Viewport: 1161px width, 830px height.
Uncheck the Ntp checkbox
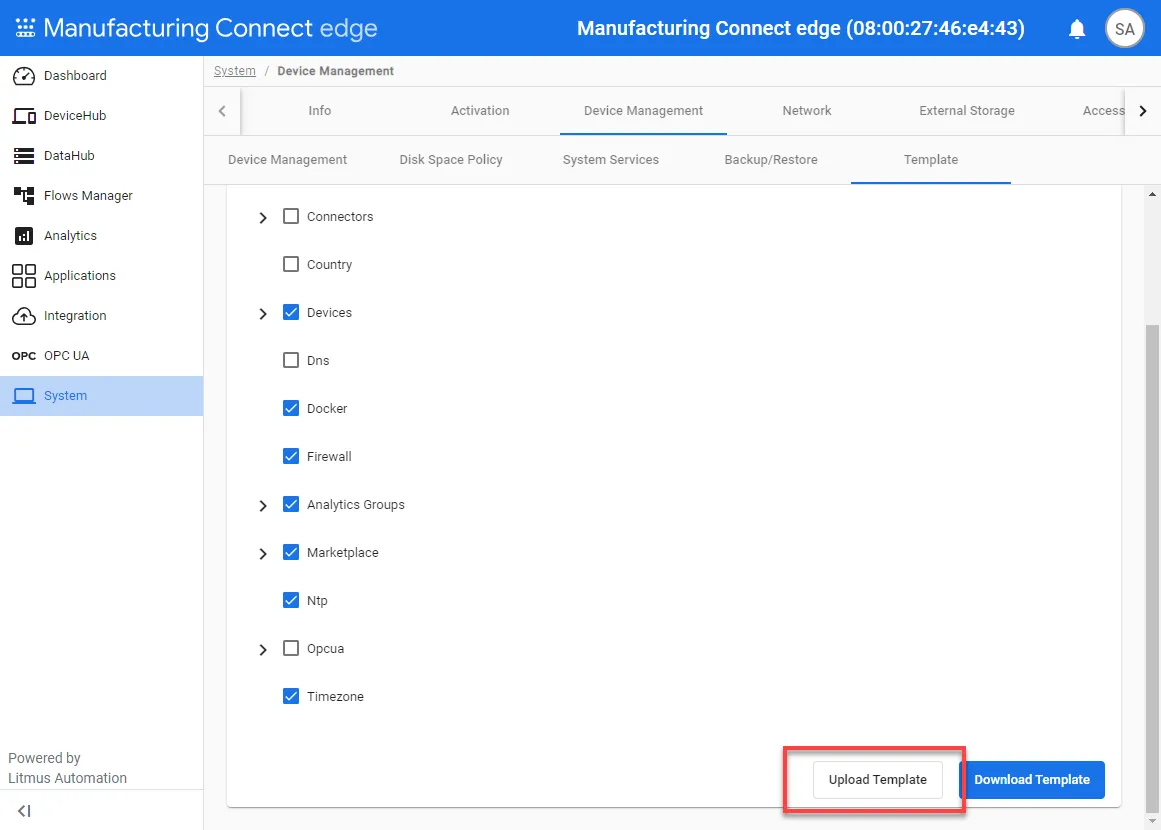pyautogui.click(x=291, y=600)
